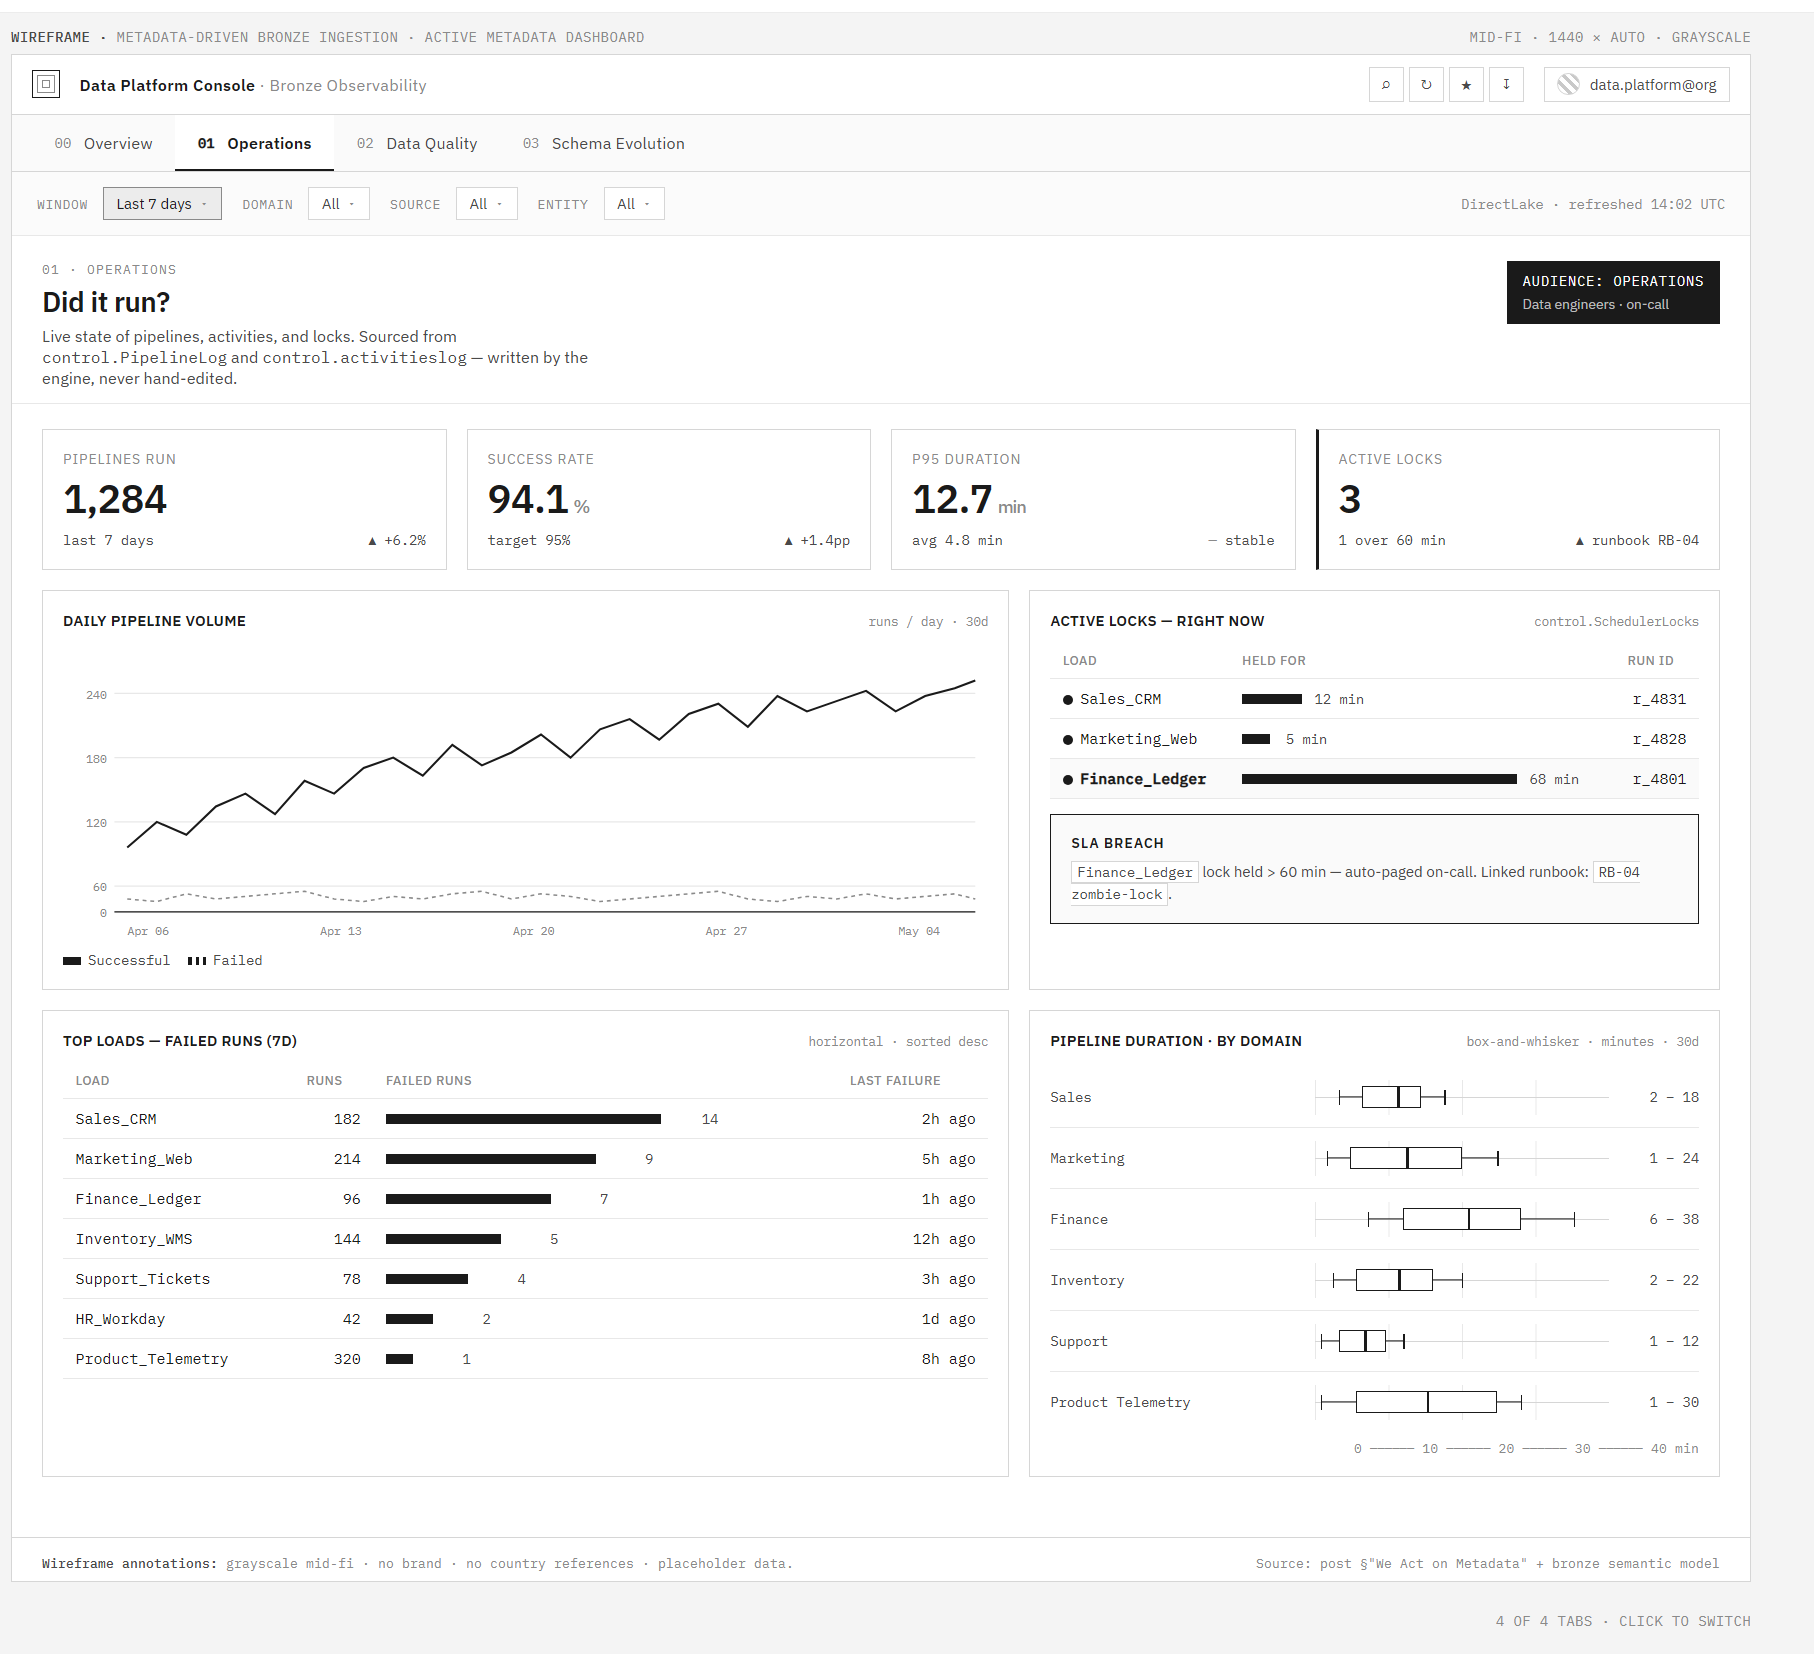Expand the Last 7 days window dropdown
Screen dimensions: 1814x1654
tap(162, 204)
